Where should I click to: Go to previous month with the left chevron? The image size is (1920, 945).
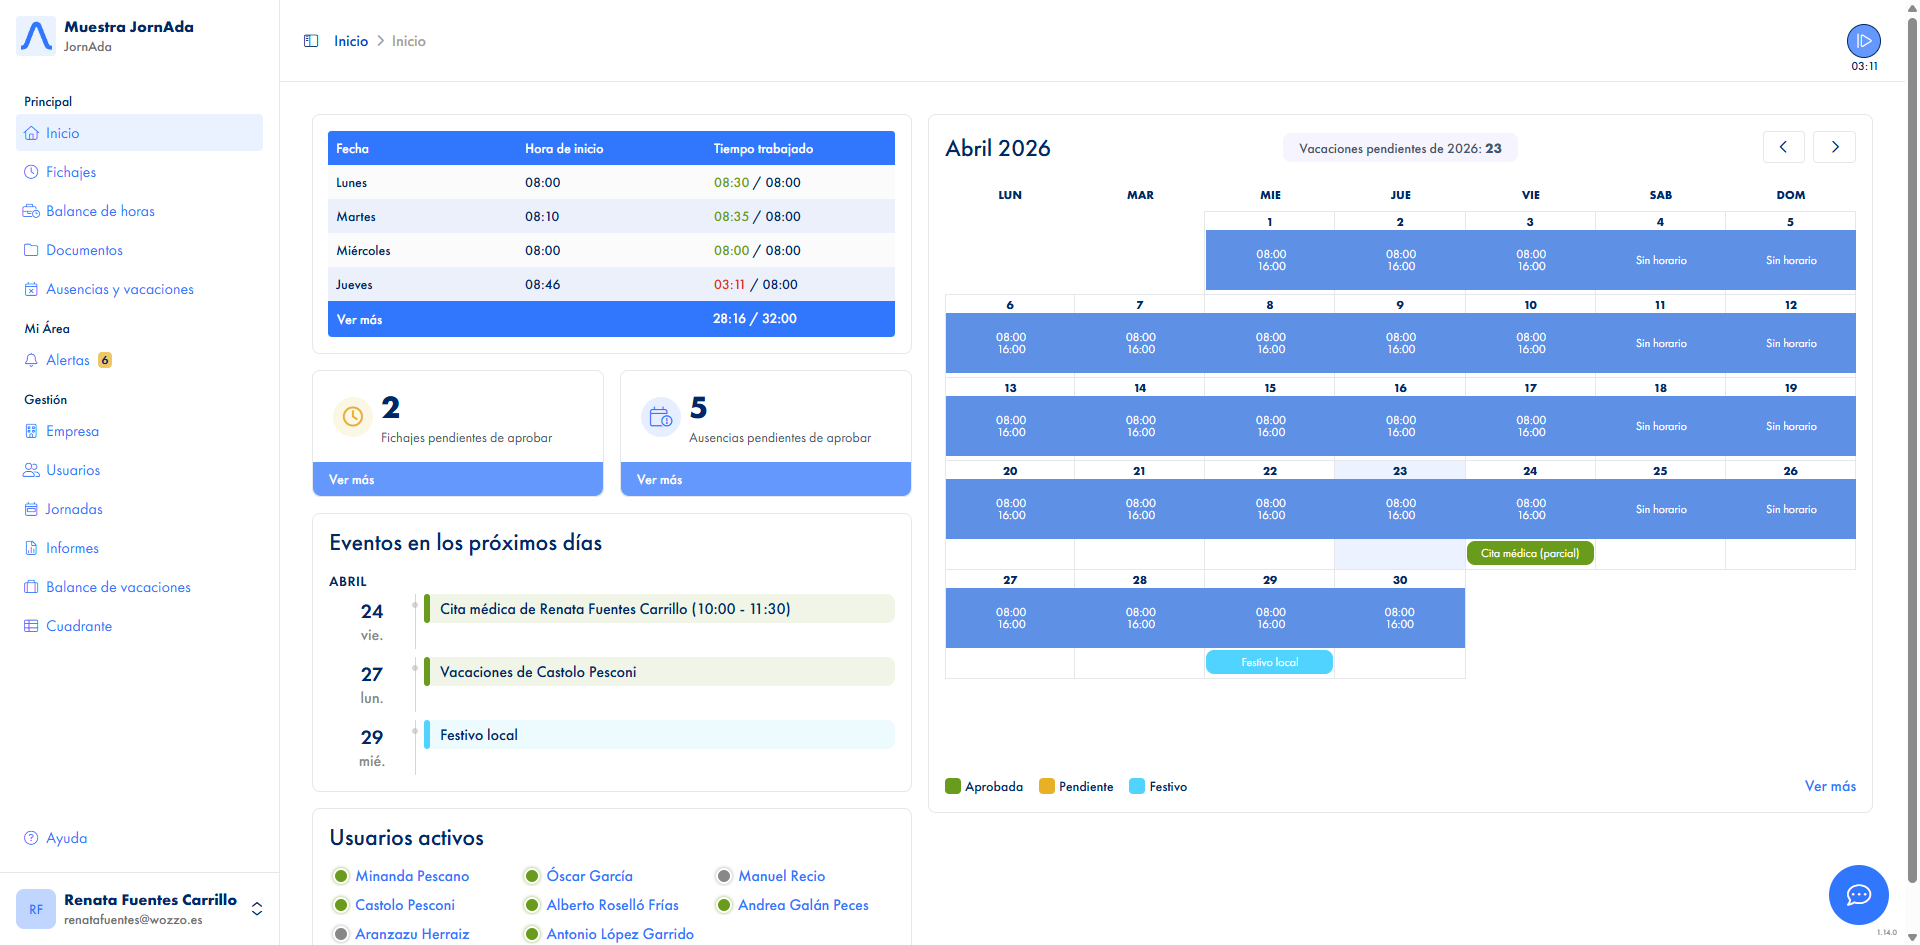click(x=1784, y=146)
